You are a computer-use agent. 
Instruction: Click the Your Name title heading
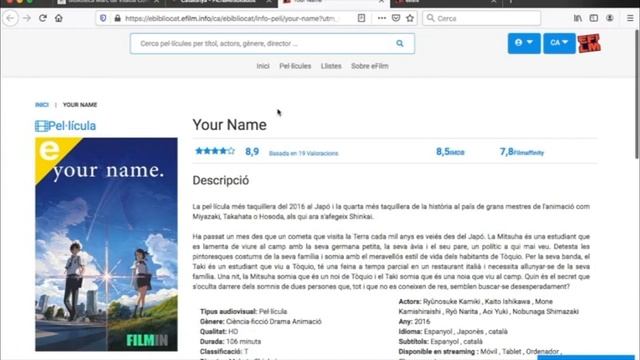(x=229, y=125)
